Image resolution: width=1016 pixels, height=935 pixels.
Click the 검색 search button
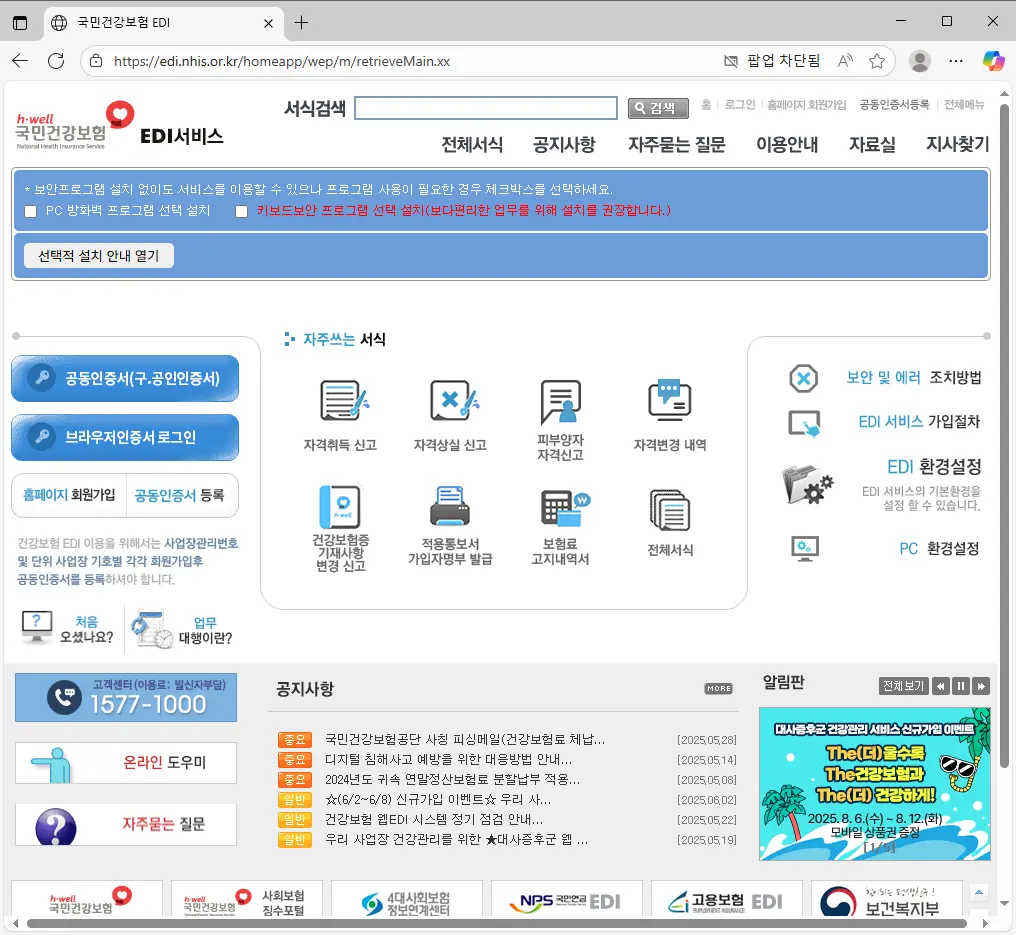coord(658,108)
